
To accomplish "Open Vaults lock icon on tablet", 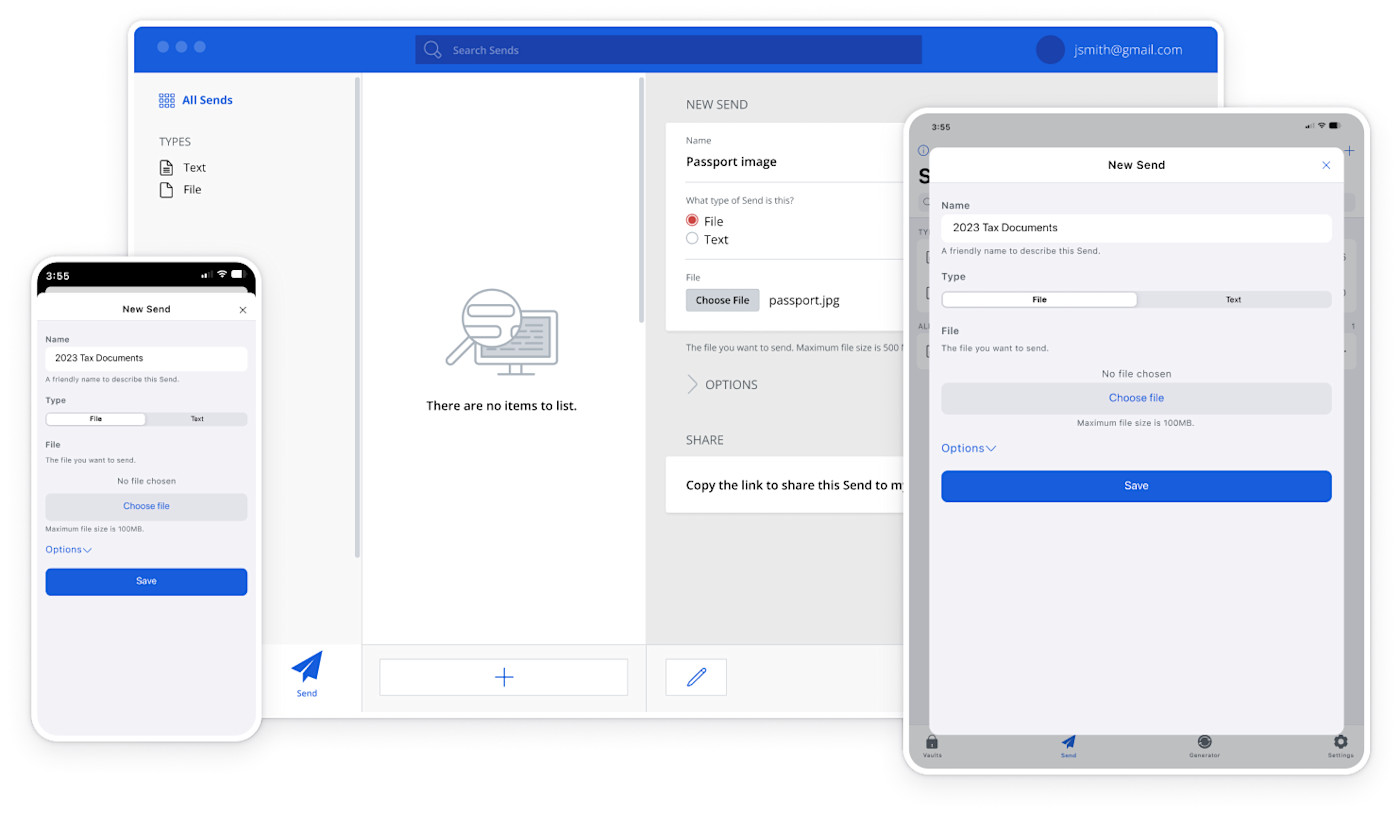I will (932, 743).
